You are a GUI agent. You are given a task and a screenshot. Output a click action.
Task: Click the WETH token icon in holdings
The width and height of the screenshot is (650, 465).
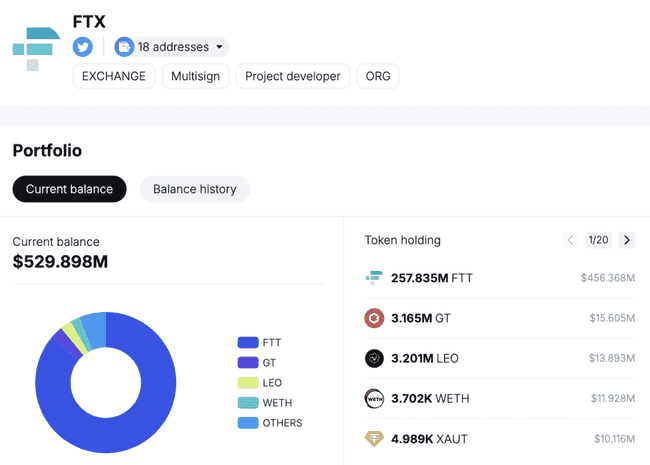pos(374,399)
